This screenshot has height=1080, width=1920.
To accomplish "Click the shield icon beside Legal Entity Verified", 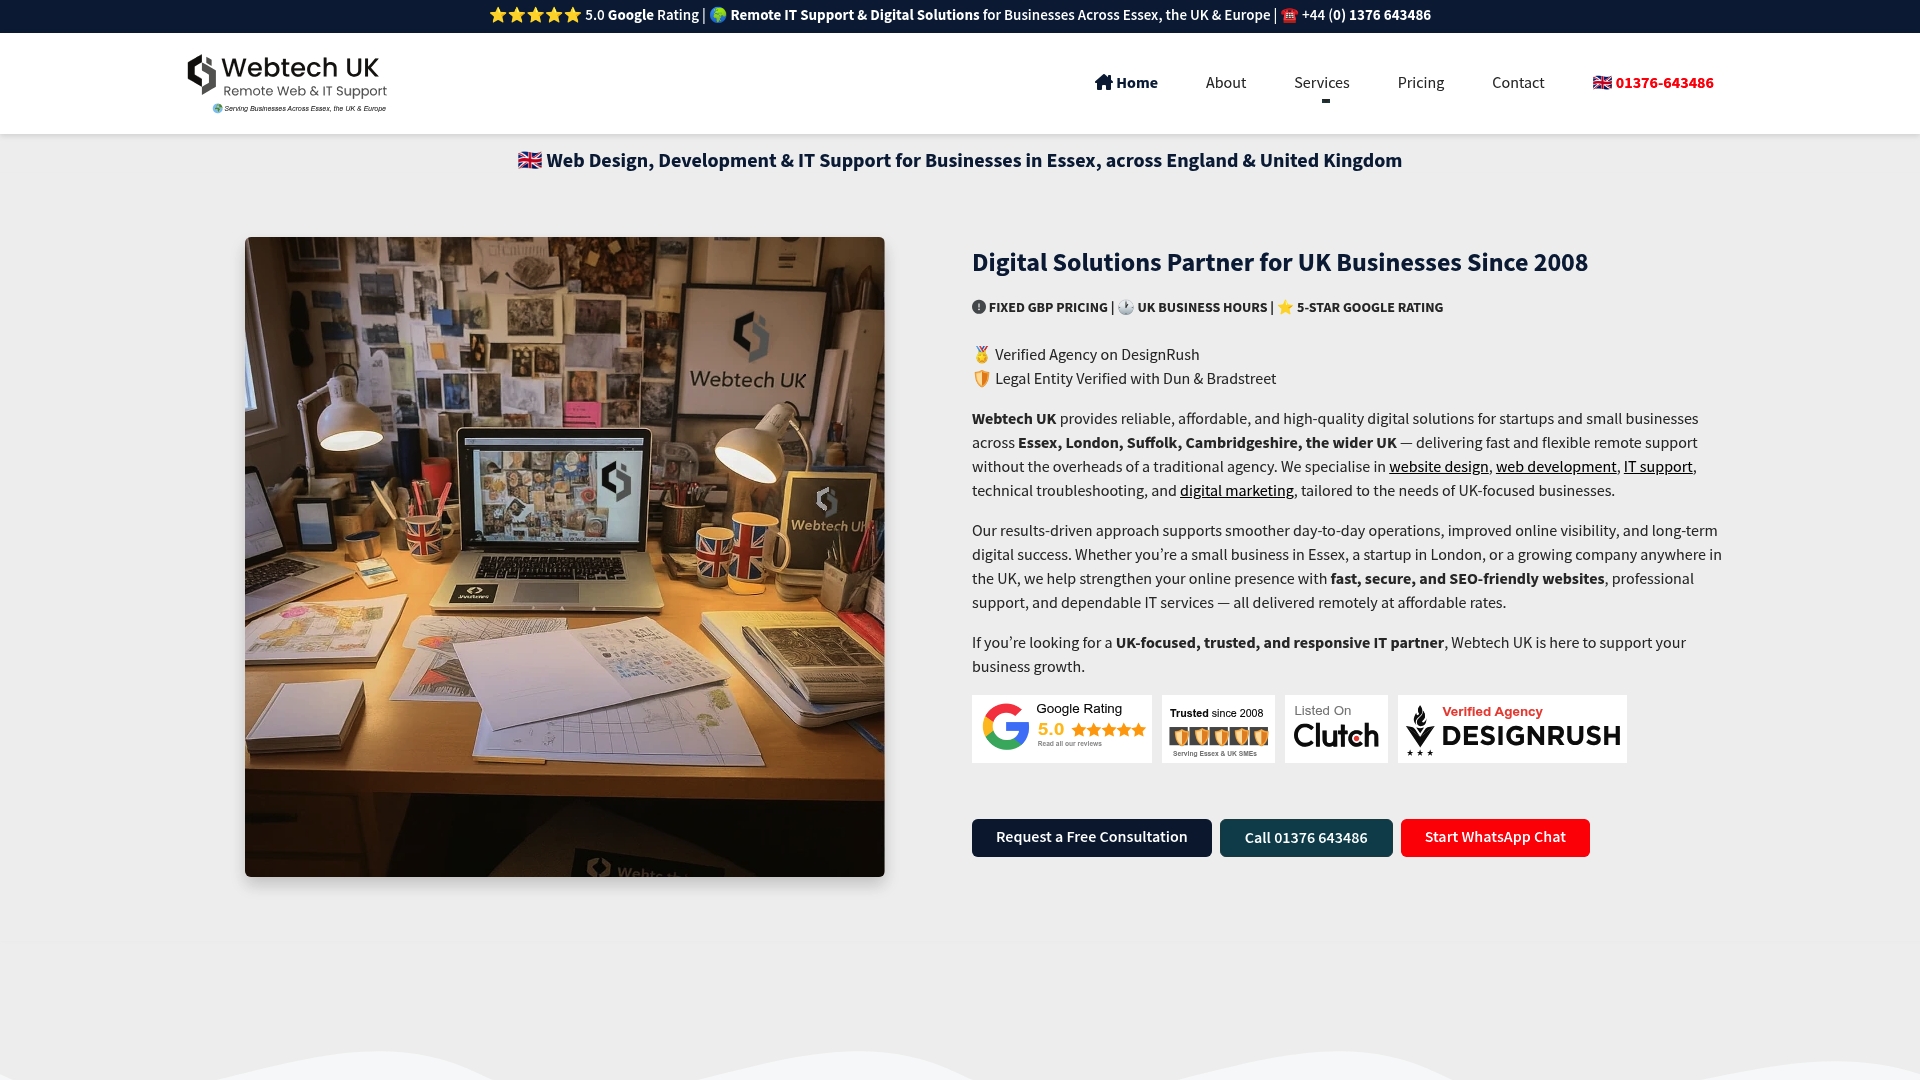I will (982, 379).
